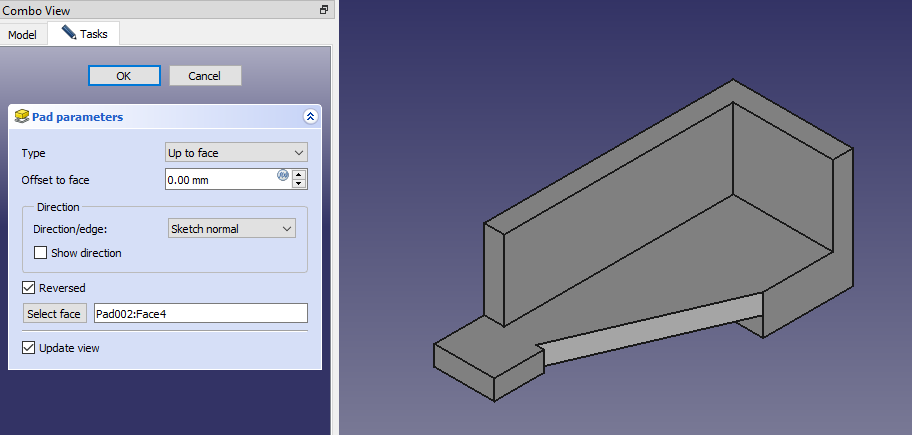Uncheck the Reversed checkbox
The image size is (912, 435).
coord(29,288)
